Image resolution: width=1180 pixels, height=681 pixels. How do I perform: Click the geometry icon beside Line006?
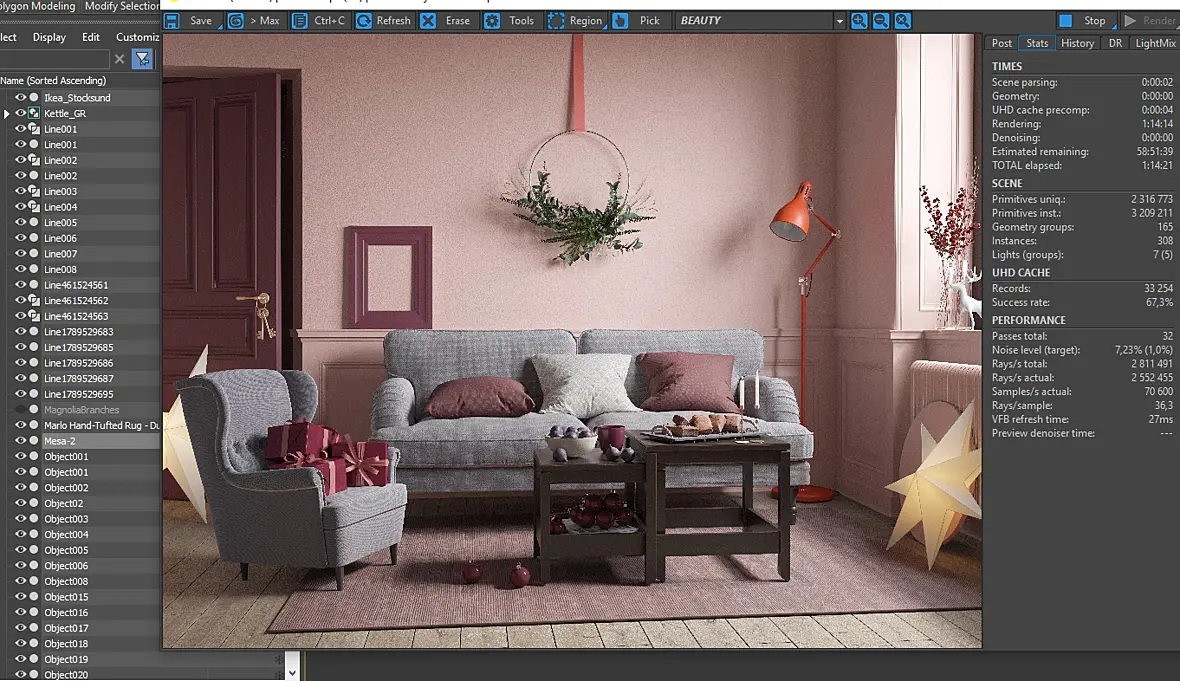(34, 239)
